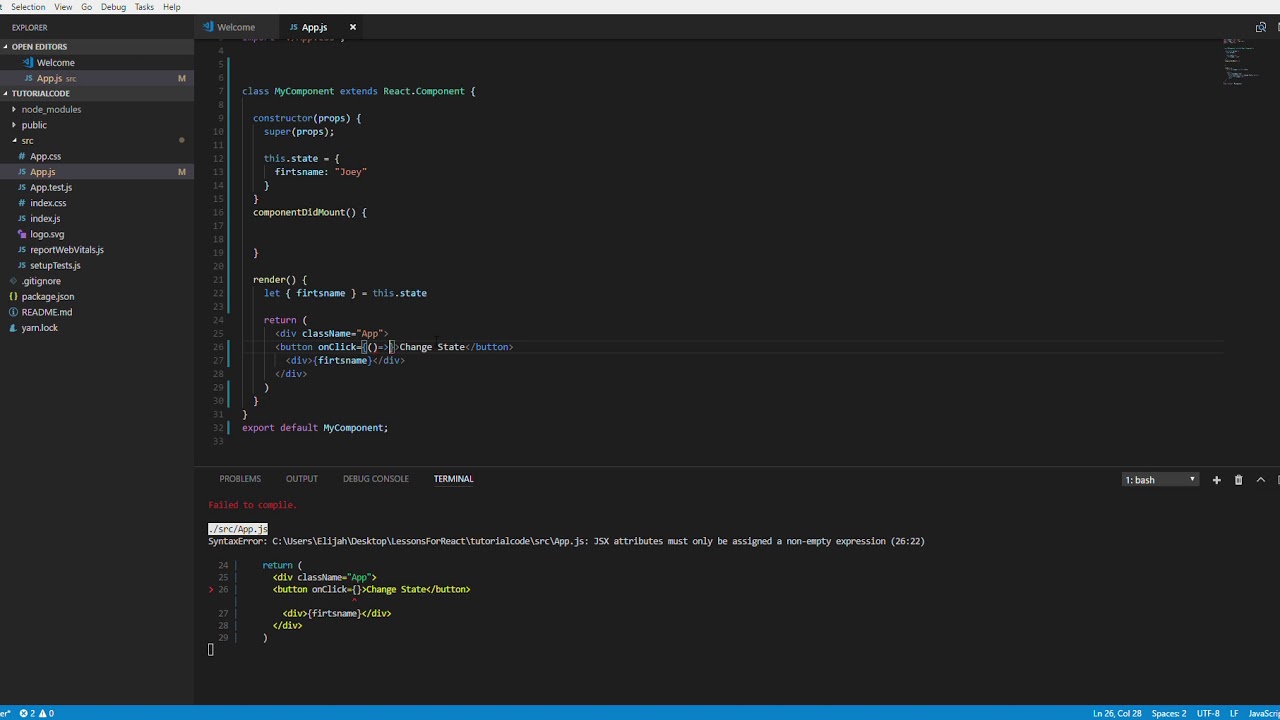This screenshot has width=1280, height=720.
Task: Switch to the Output panel tab
Action: coord(301,479)
